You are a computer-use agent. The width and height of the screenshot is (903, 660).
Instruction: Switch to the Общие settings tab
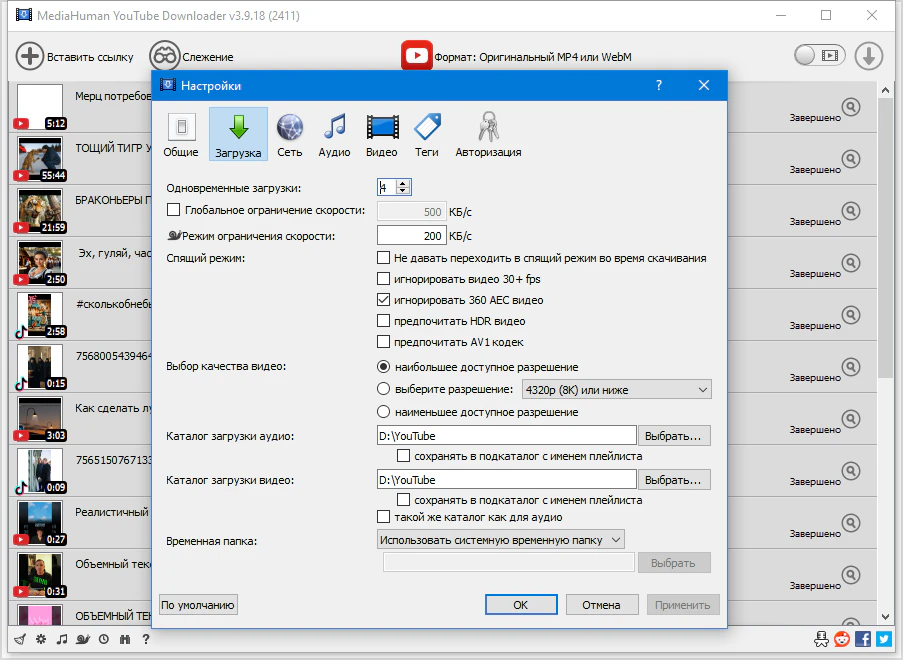point(181,134)
